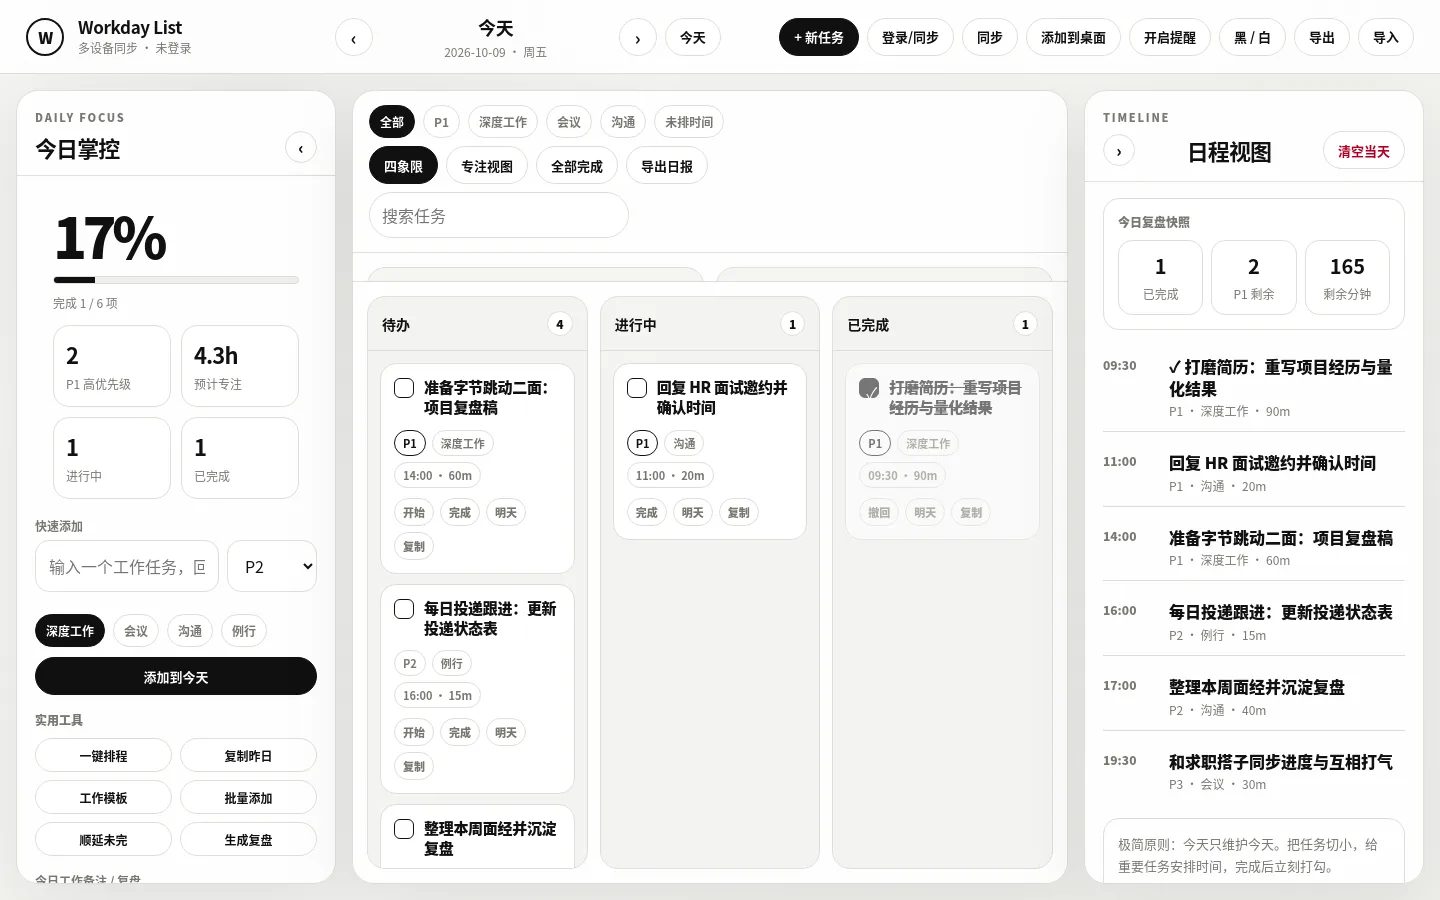The image size is (1440, 900).
Task: Click 生成复盘 tool button
Action: pyautogui.click(x=248, y=840)
